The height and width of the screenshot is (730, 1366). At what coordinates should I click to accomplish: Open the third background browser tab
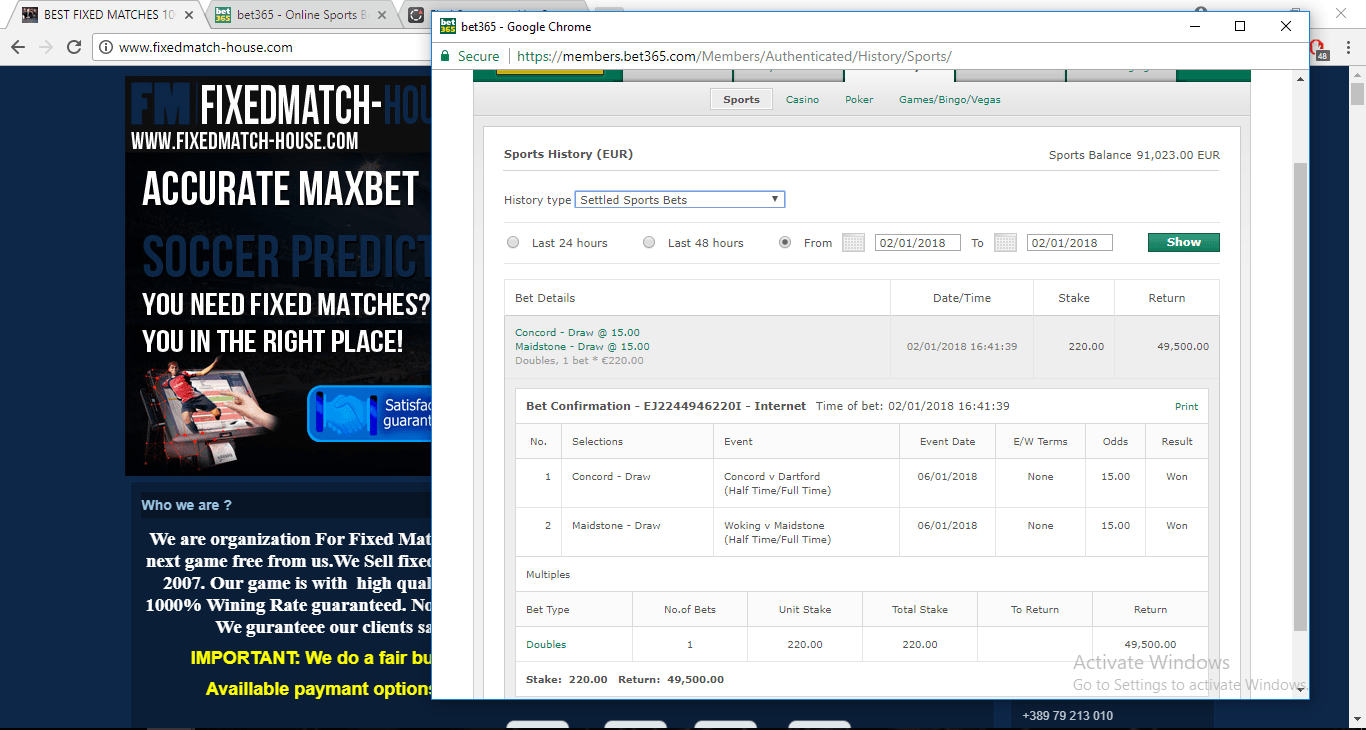click(418, 15)
